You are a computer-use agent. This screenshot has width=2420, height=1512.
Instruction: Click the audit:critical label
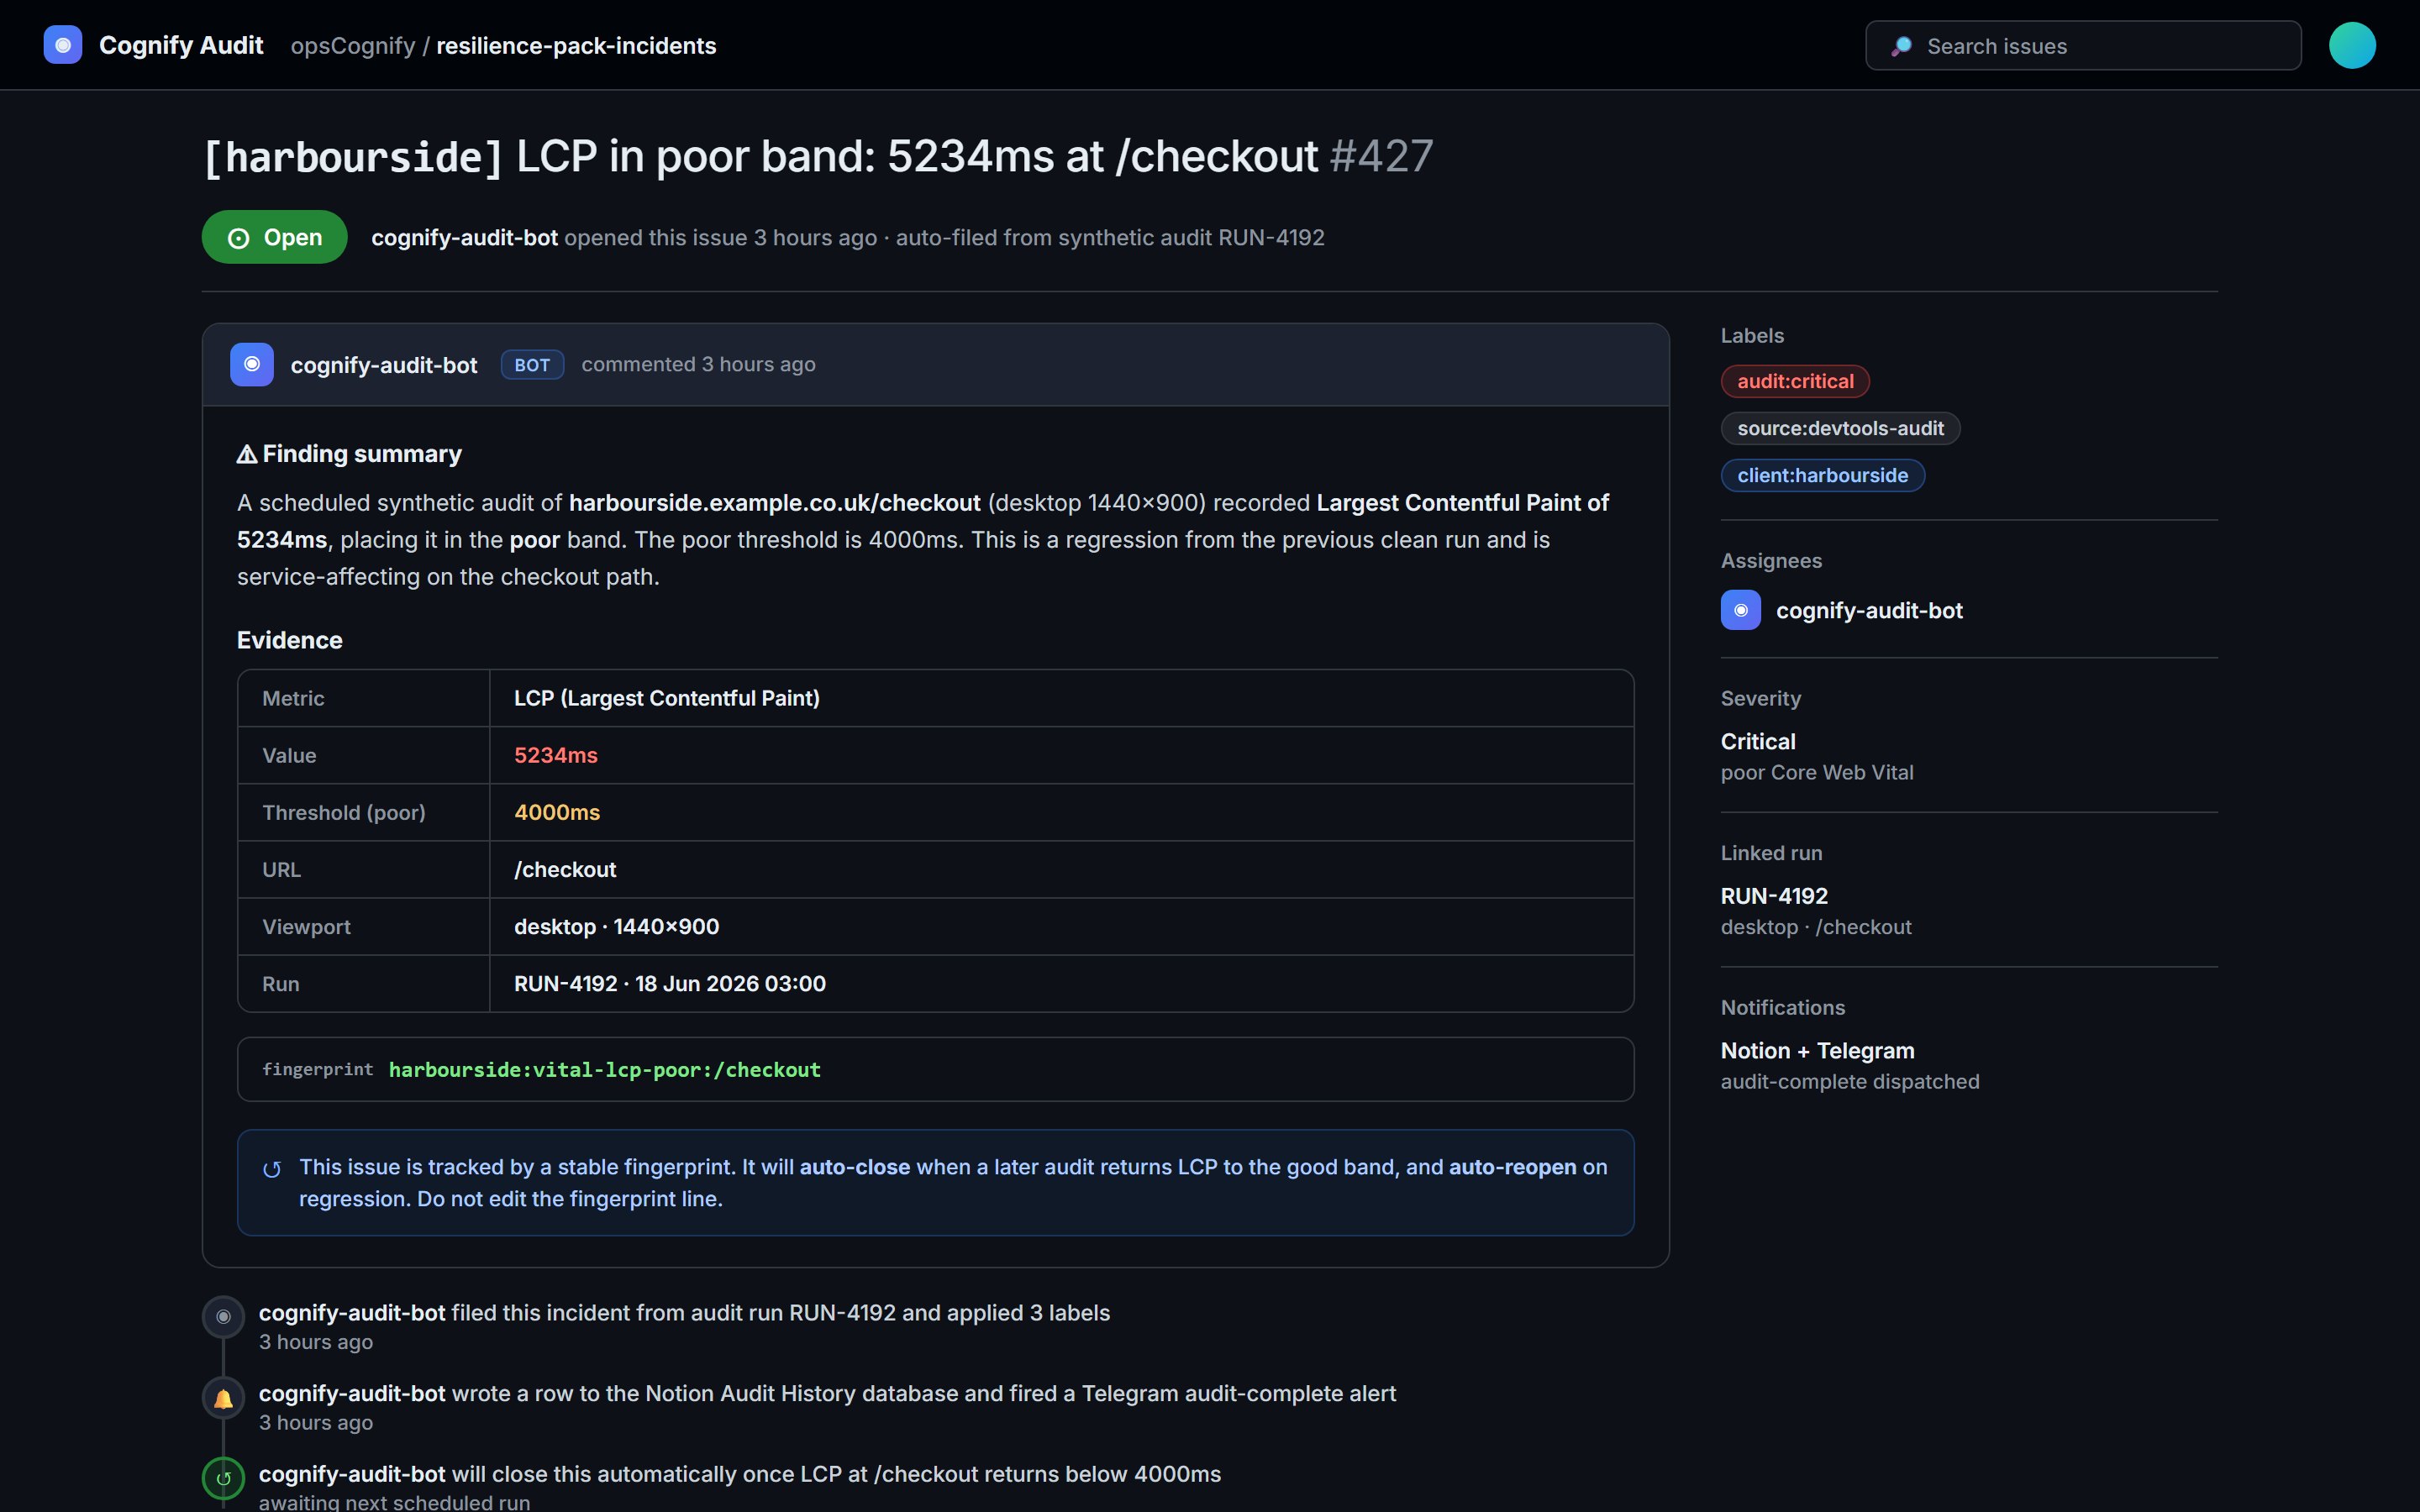1795,381
